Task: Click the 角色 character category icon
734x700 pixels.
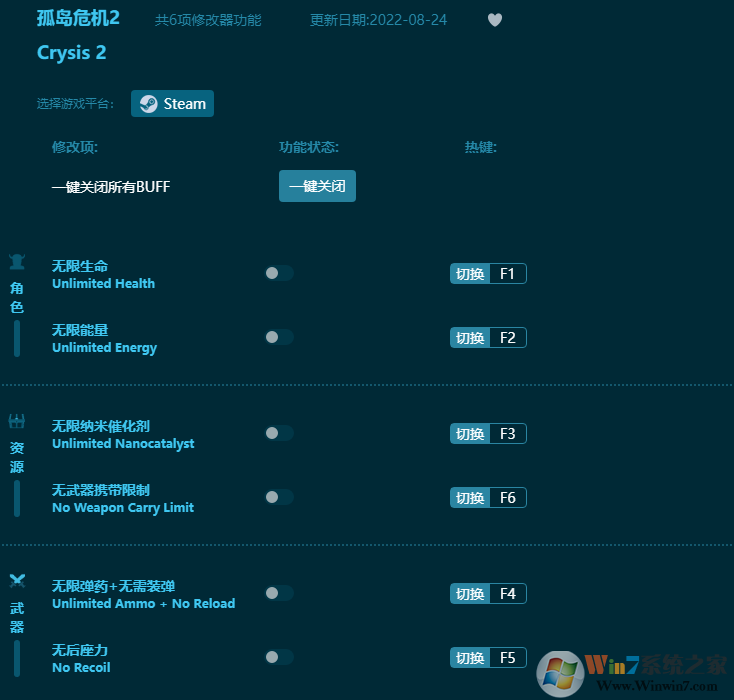Action: coord(17,262)
